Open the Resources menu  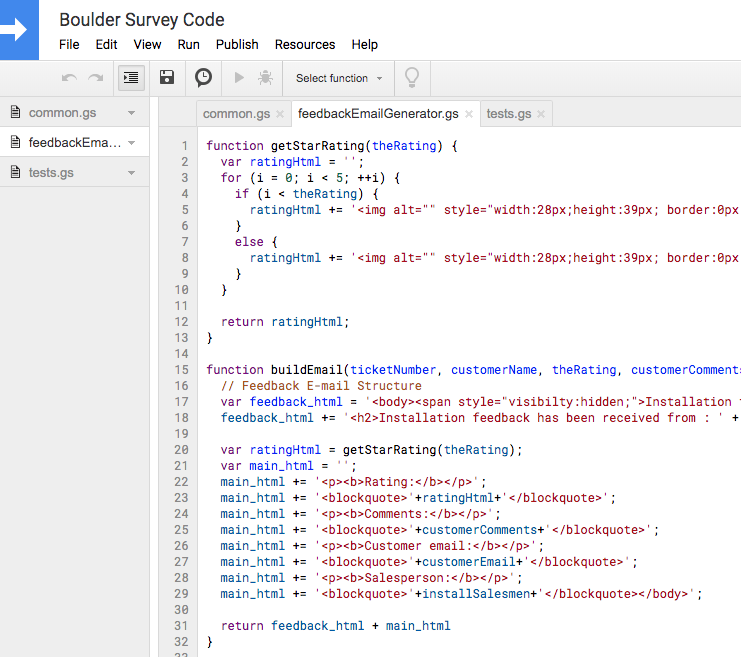(305, 45)
